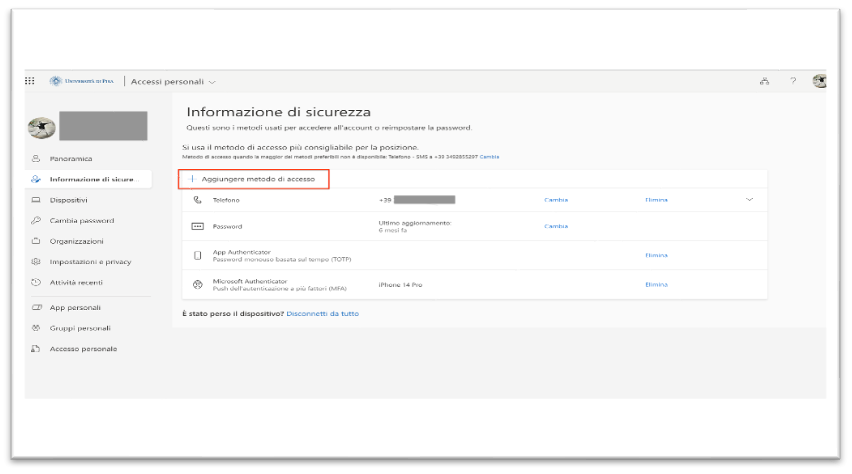
Task: Click the Impostazioni e privacy gear icon
Action: coord(36,262)
